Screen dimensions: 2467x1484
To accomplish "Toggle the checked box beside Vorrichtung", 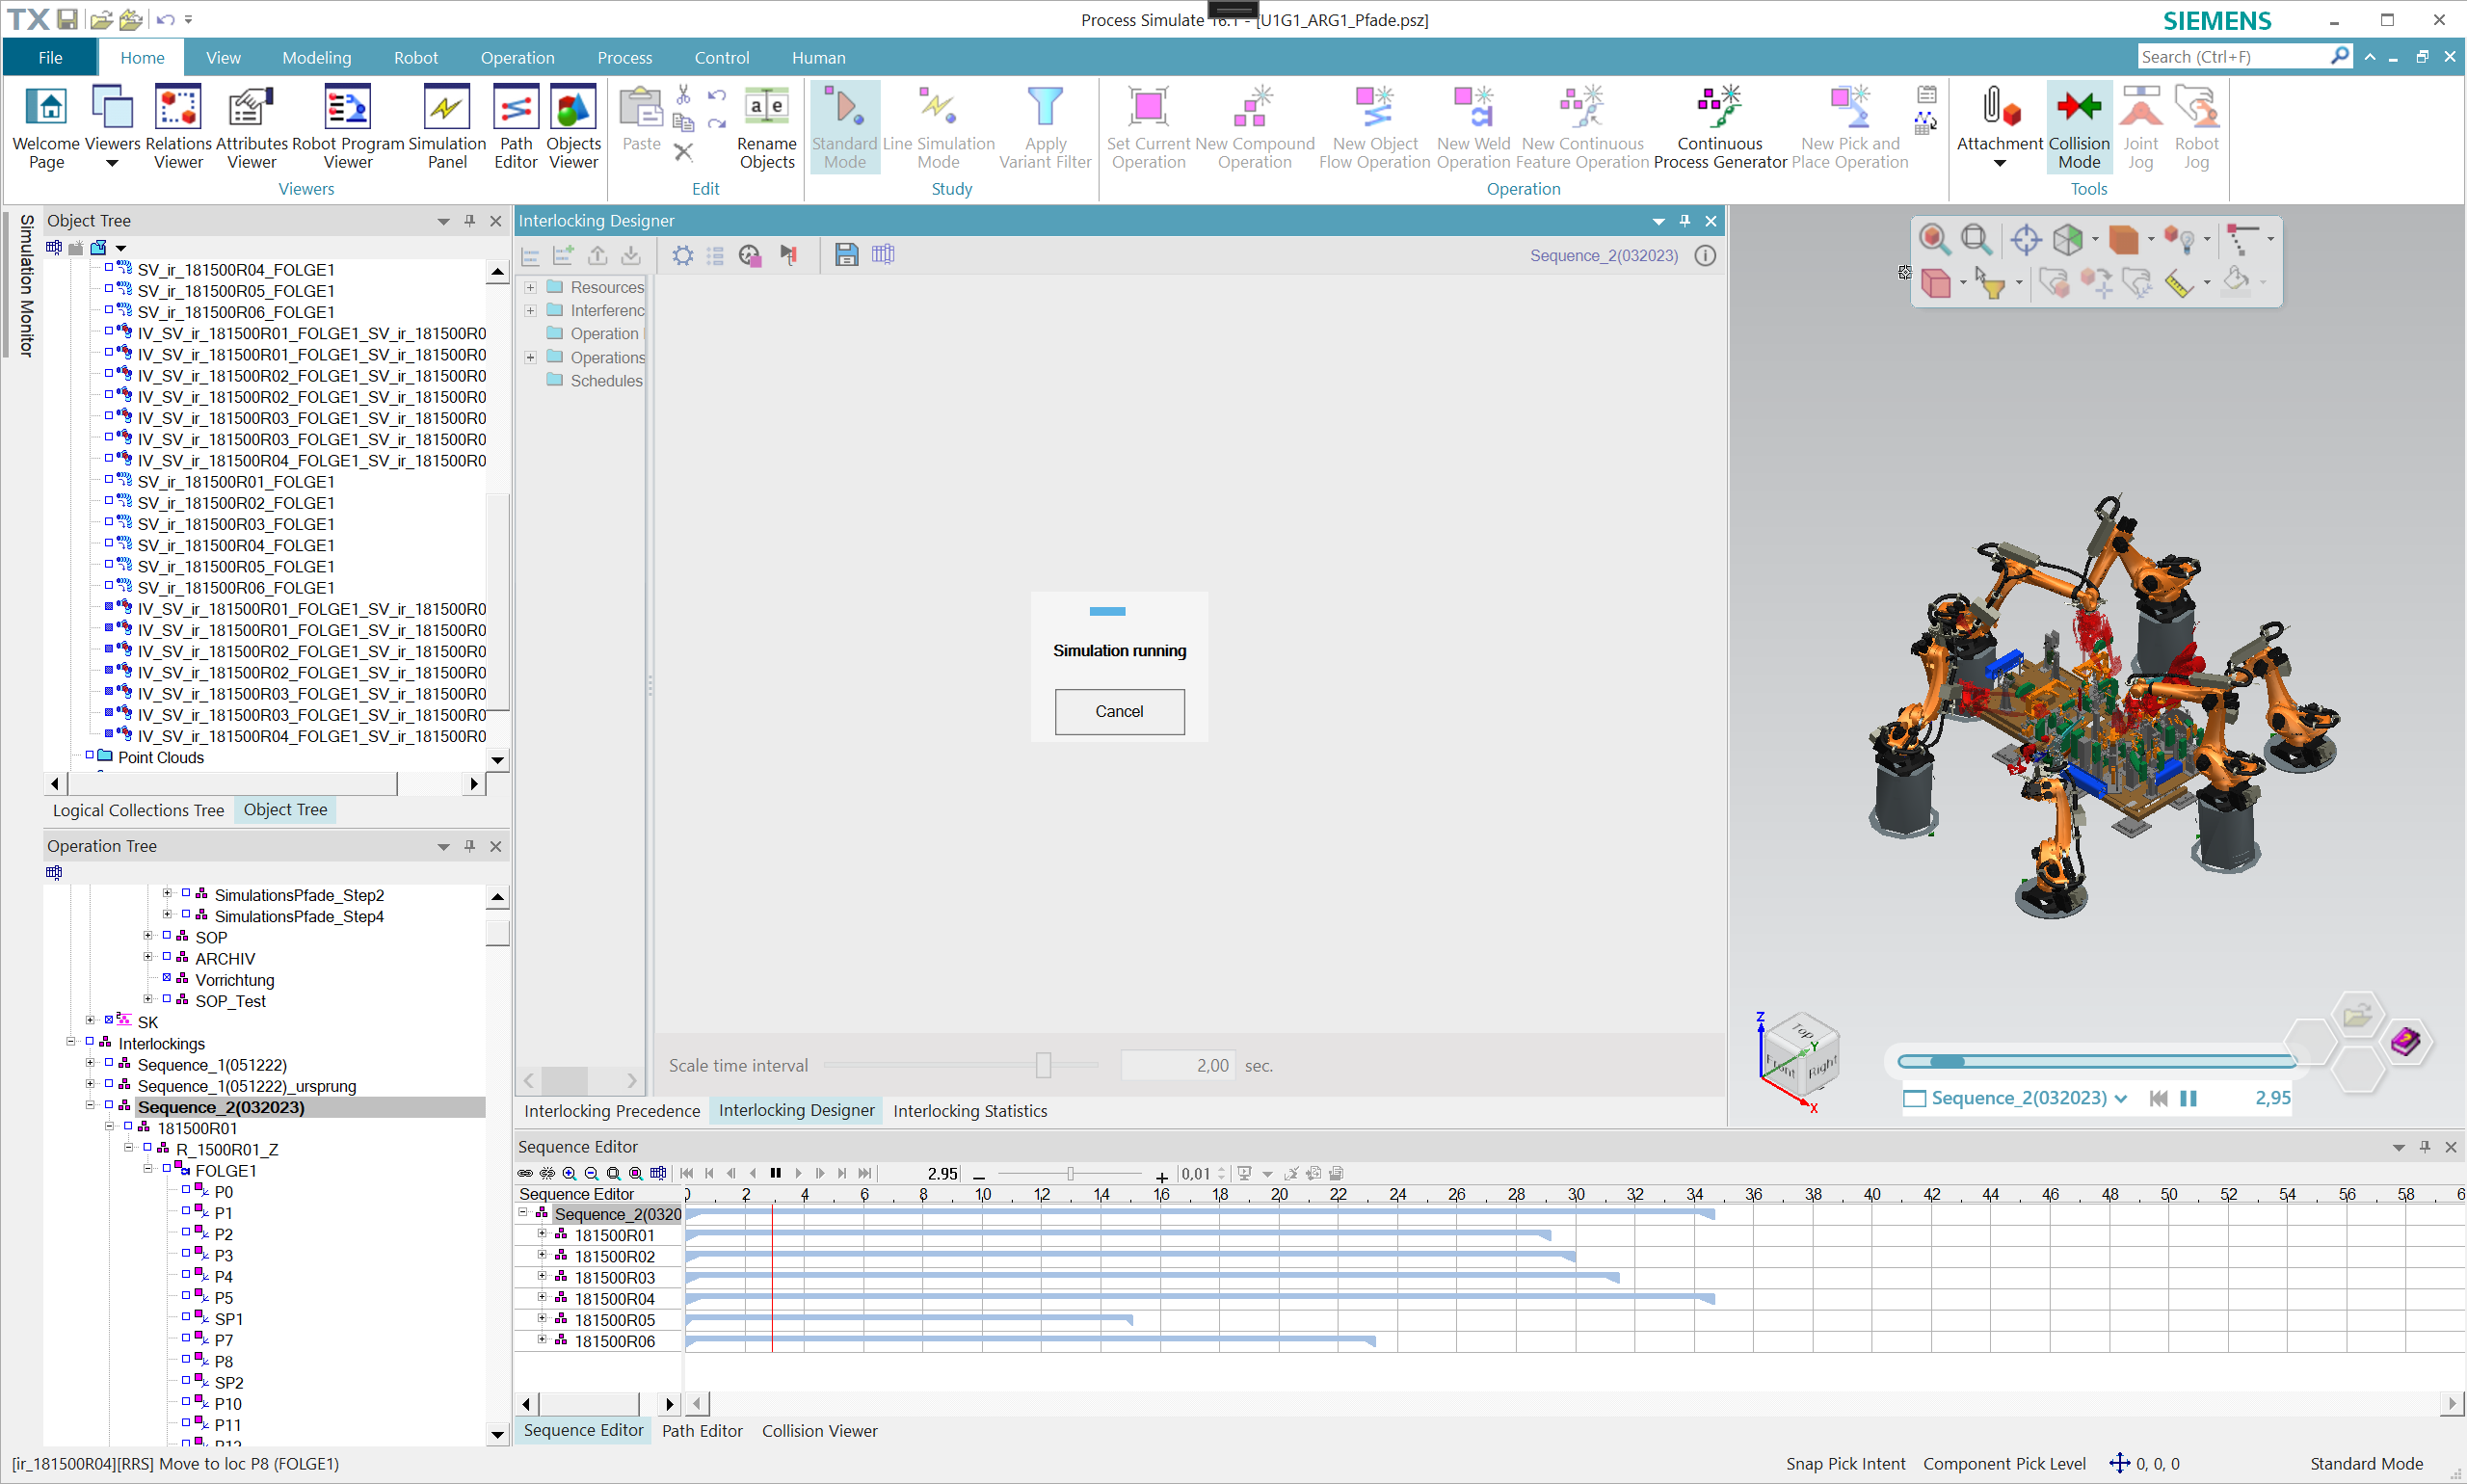I will click(167, 978).
